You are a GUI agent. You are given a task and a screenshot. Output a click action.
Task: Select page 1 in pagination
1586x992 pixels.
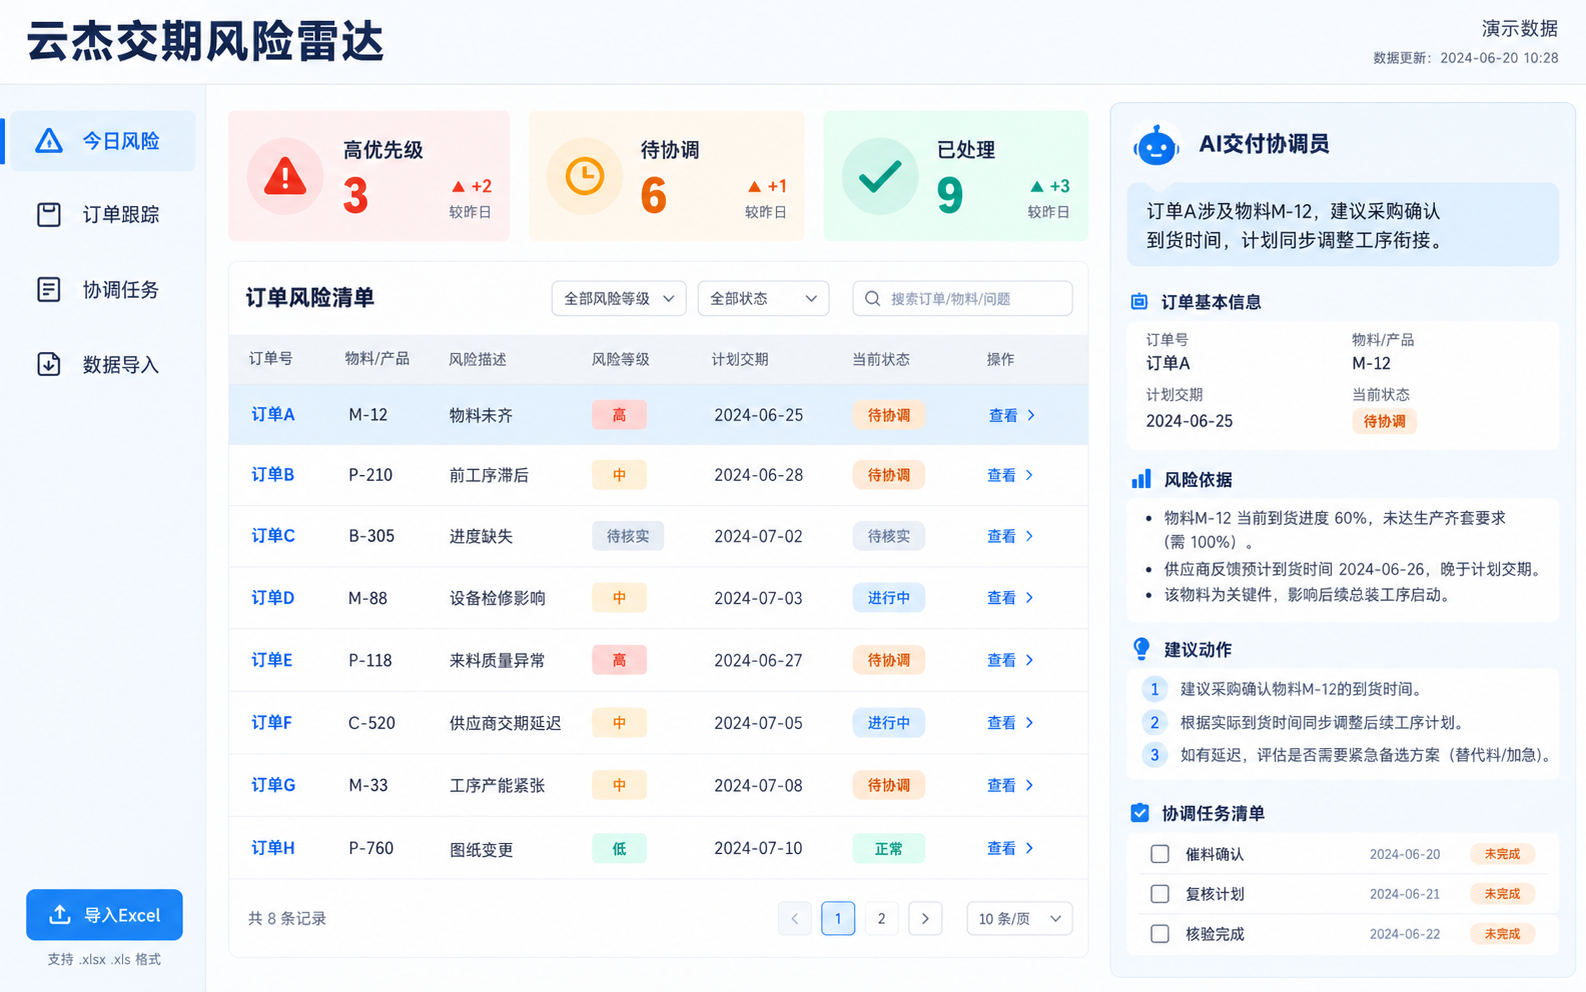point(838,919)
